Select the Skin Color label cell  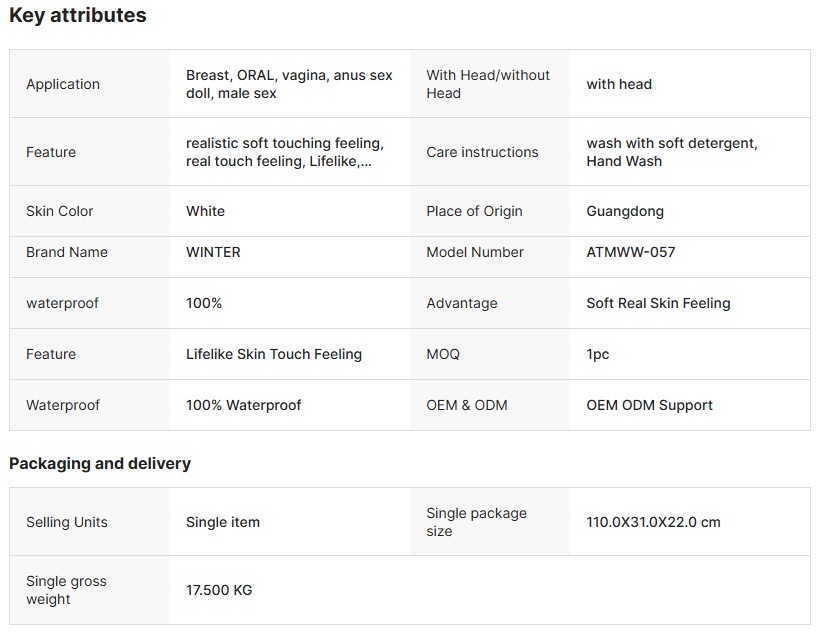pos(90,211)
